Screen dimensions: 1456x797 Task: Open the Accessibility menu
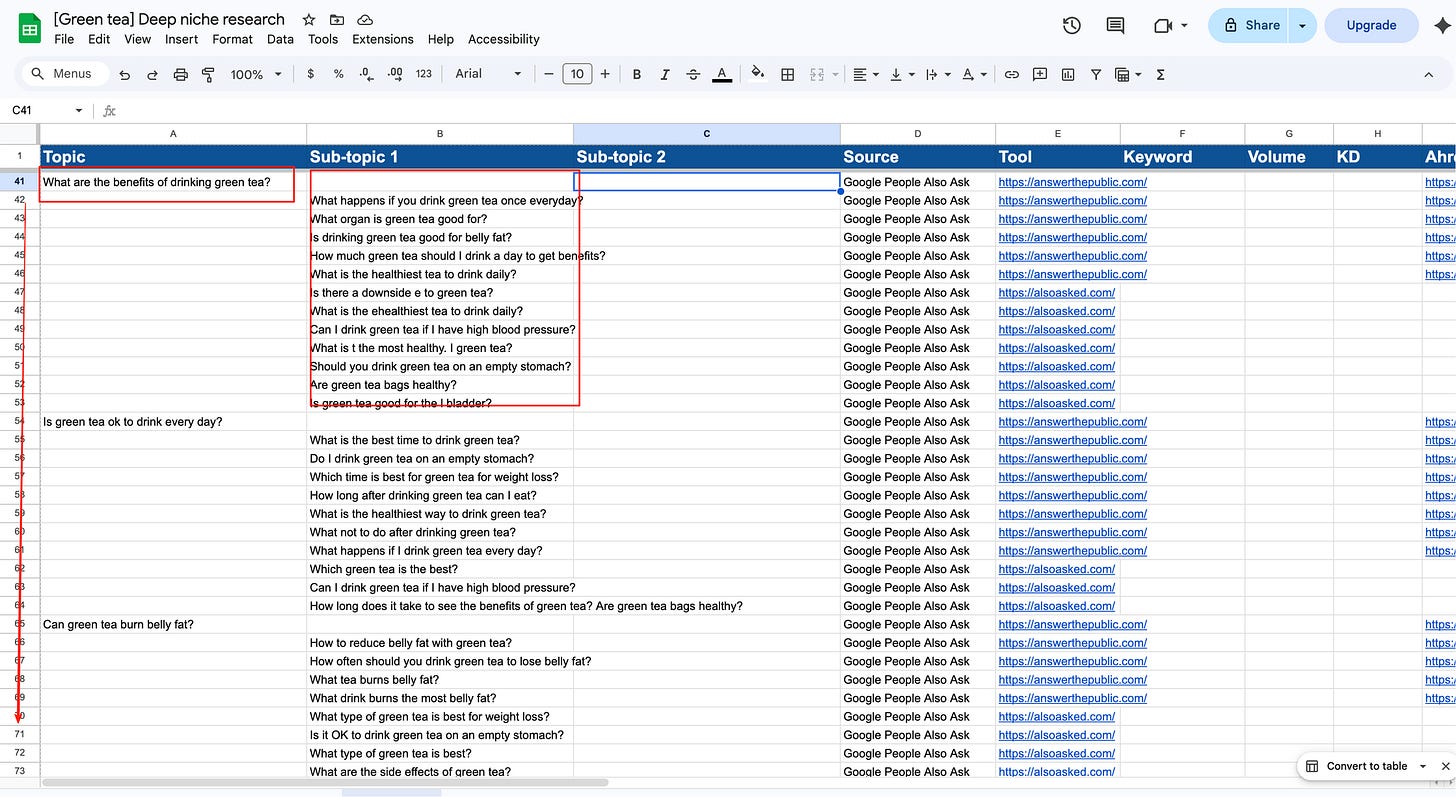pyautogui.click(x=504, y=39)
